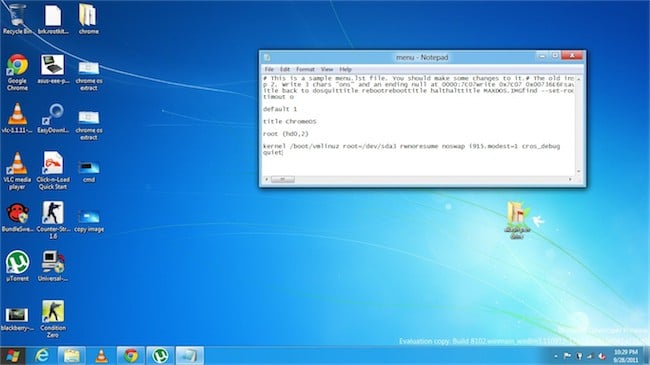The width and height of the screenshot is (650, 365).
Task: Select the VLC media player shortcut
Action: 17,171
